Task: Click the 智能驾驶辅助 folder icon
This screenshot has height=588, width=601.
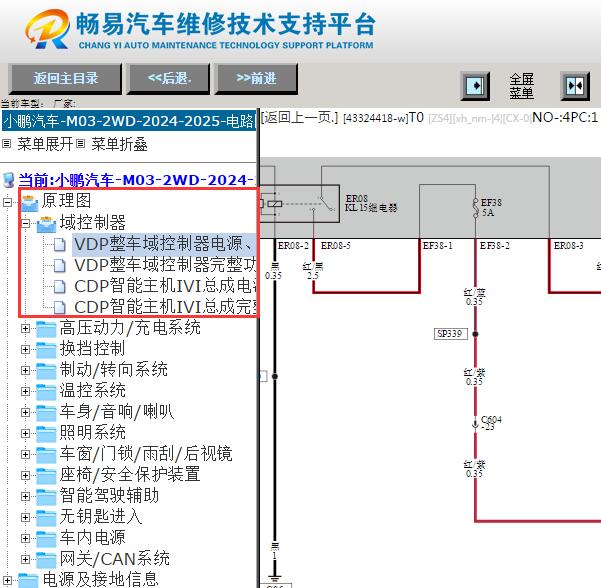Action: [x=46, y=497]
